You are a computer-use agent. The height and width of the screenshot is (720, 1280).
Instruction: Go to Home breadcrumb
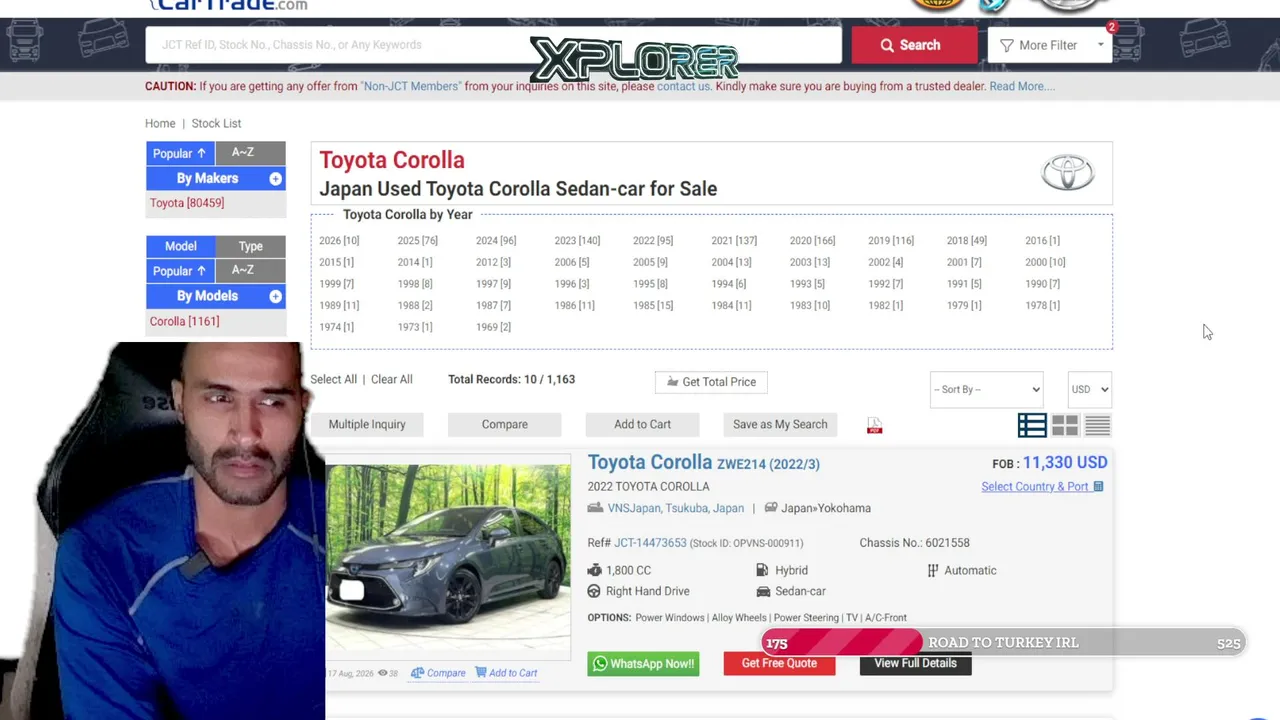coord(160,123)
